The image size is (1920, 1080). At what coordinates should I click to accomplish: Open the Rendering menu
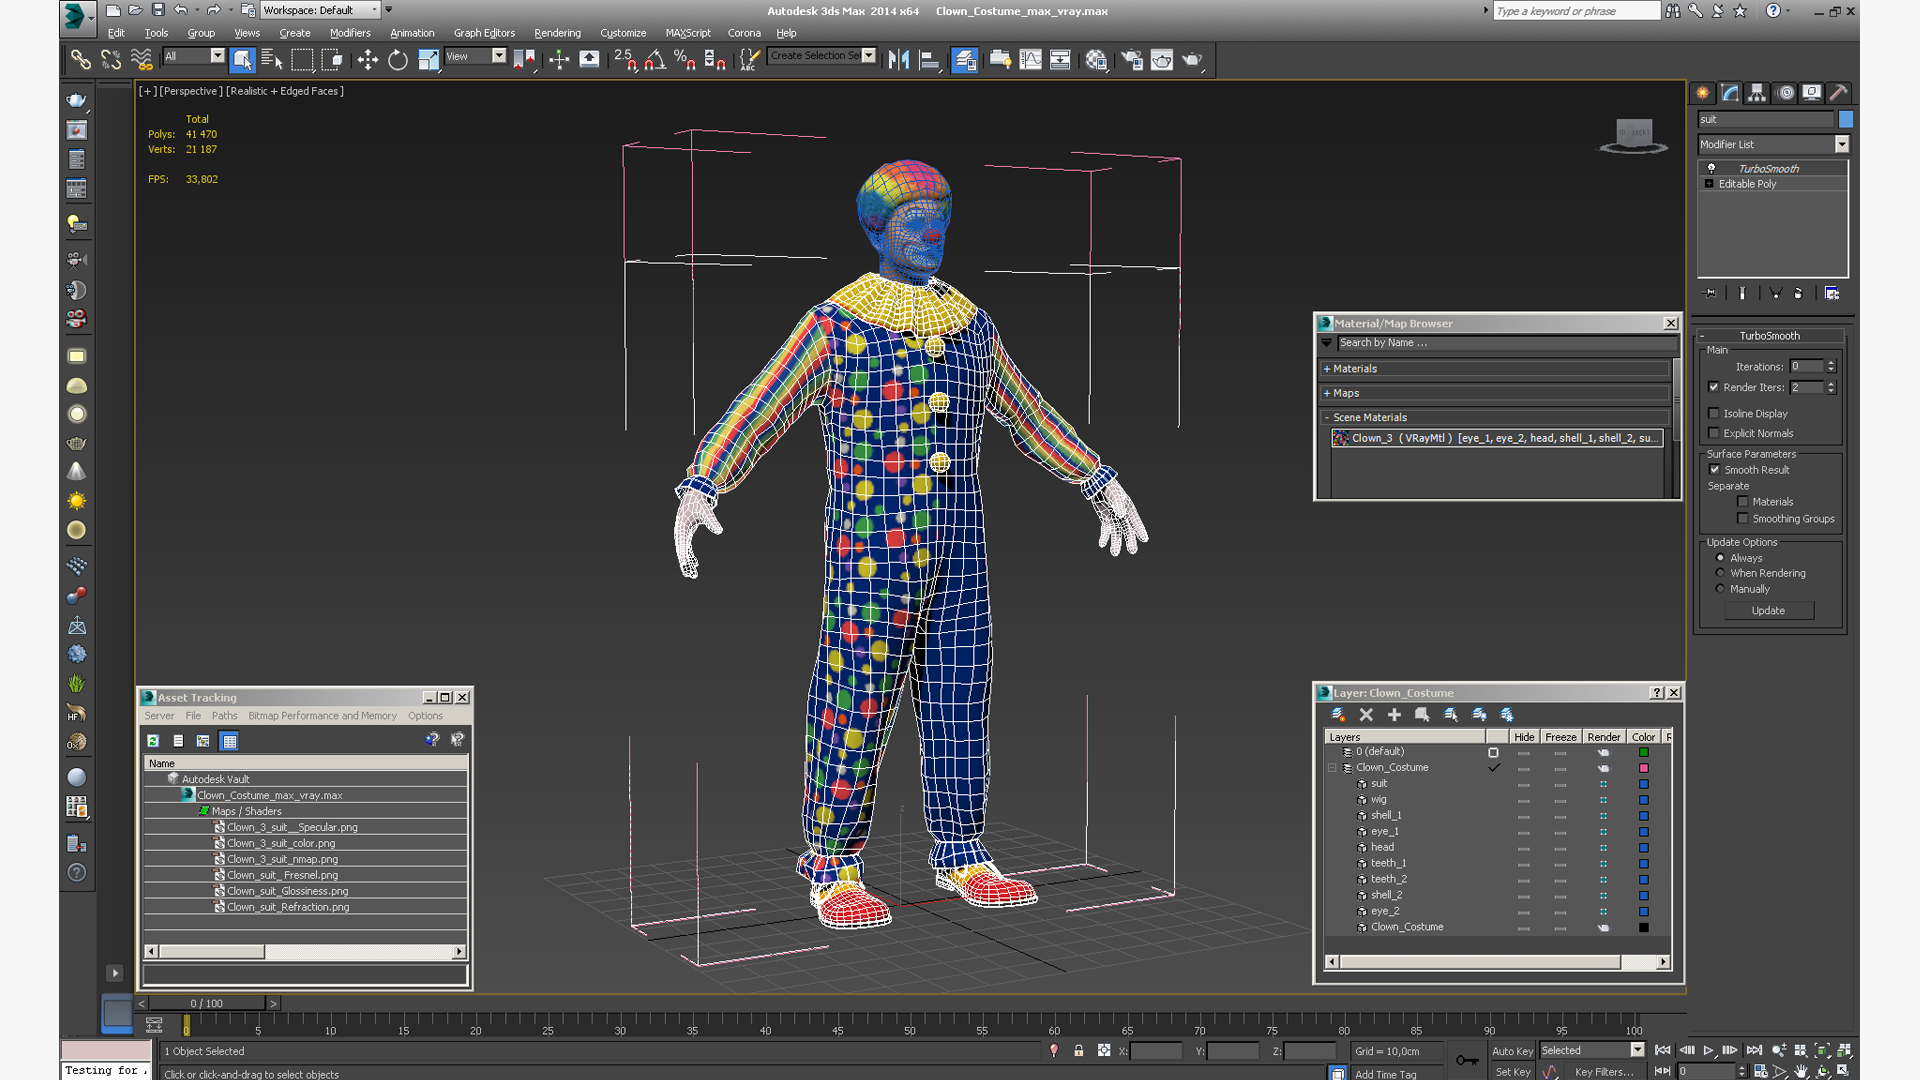(557, 33)
